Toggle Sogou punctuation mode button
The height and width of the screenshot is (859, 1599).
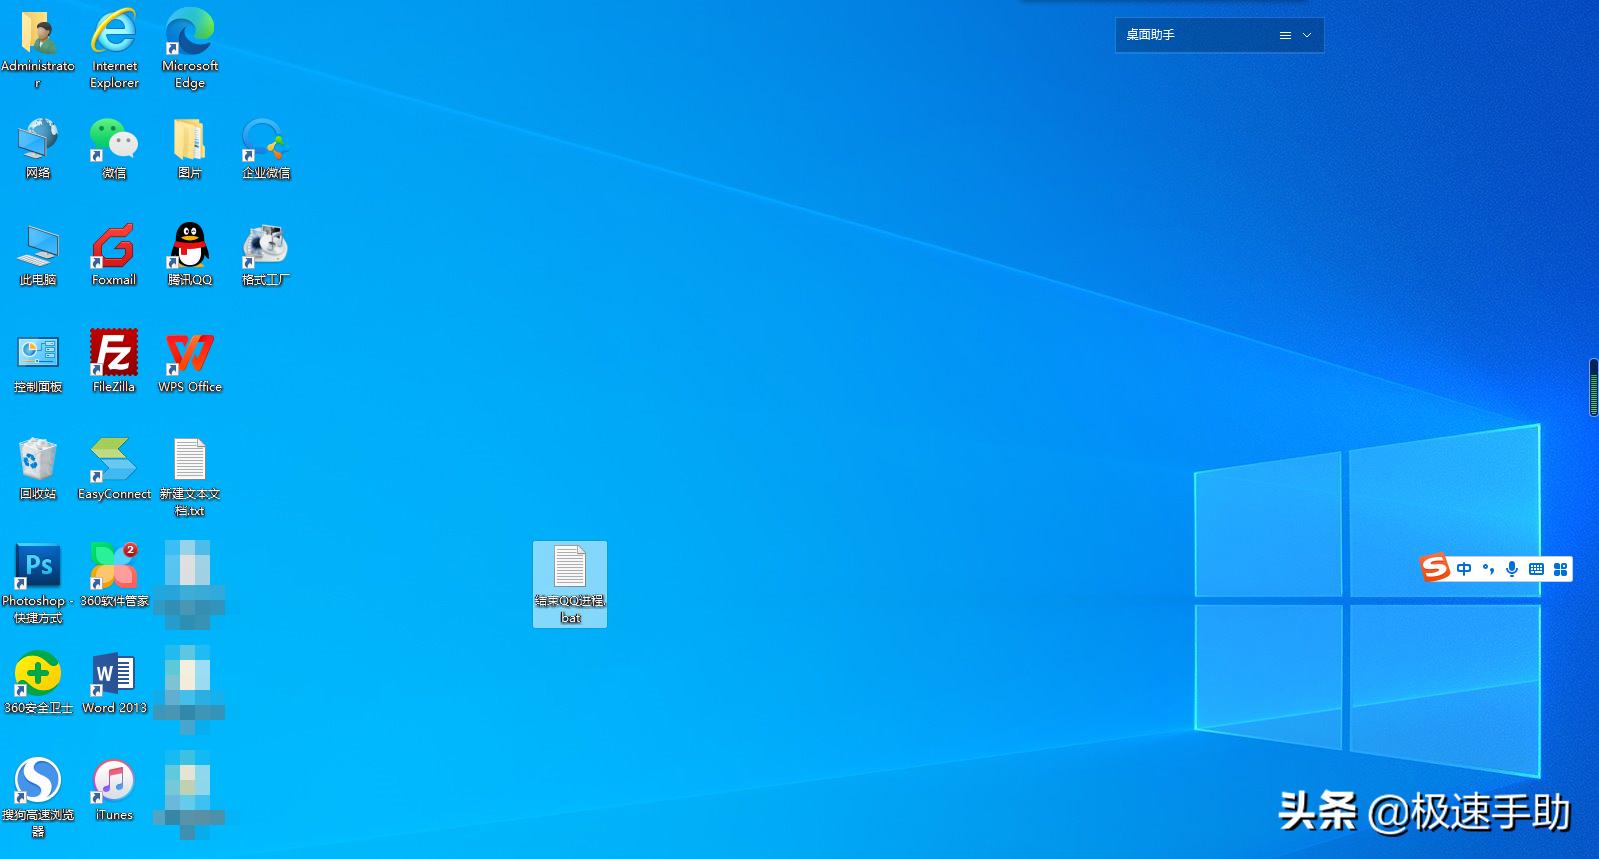tap(1488, 569)
